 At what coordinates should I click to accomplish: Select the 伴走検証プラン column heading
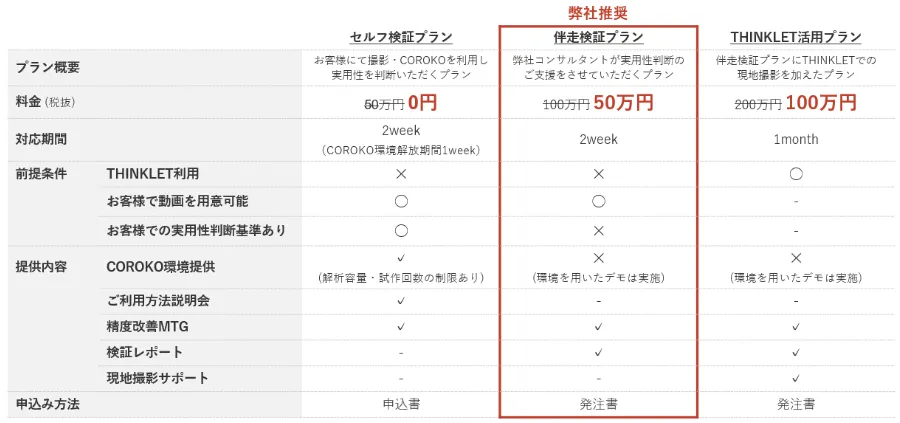[598, 37]
